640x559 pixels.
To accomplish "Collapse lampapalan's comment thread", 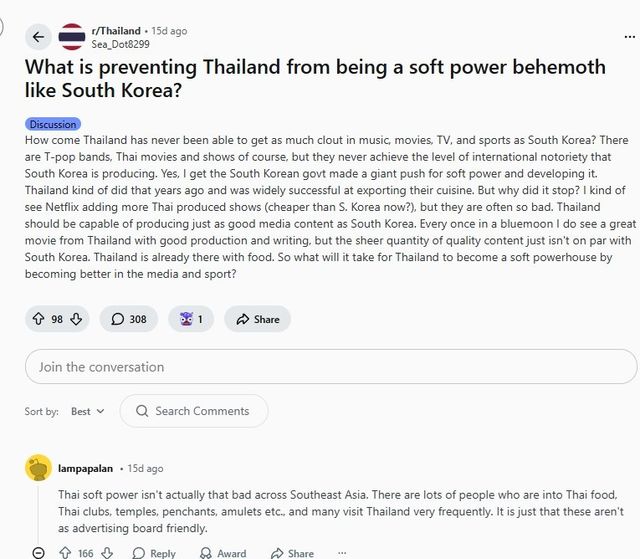I will [38, 552].
